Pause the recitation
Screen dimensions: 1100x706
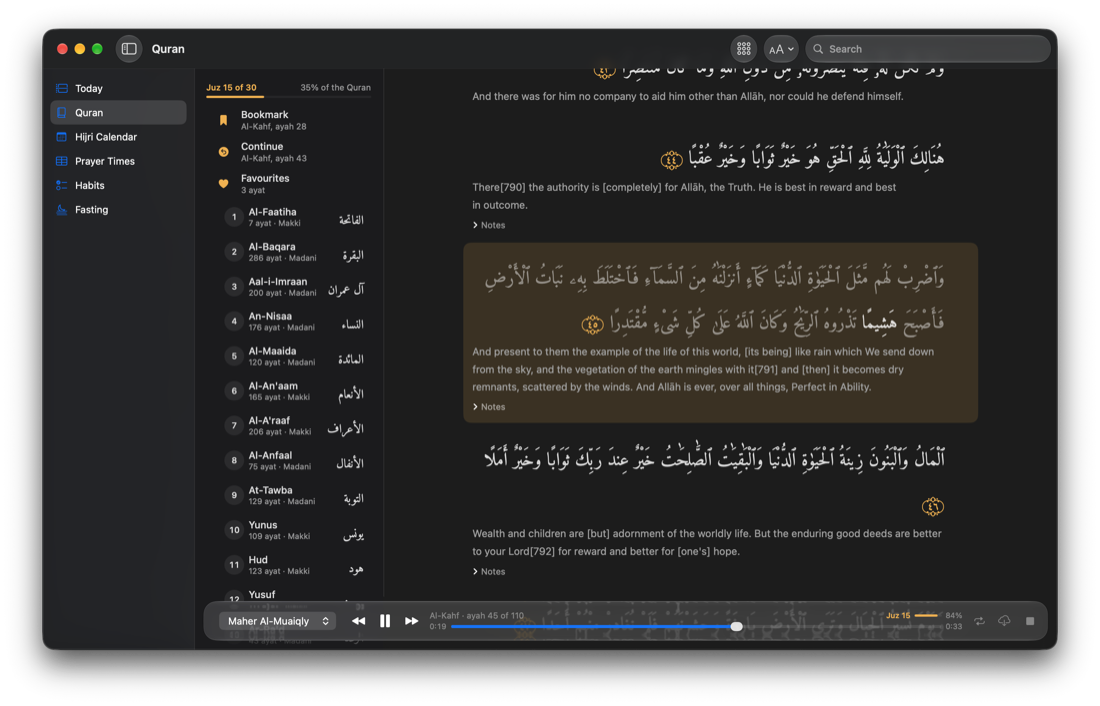[385, 622]
